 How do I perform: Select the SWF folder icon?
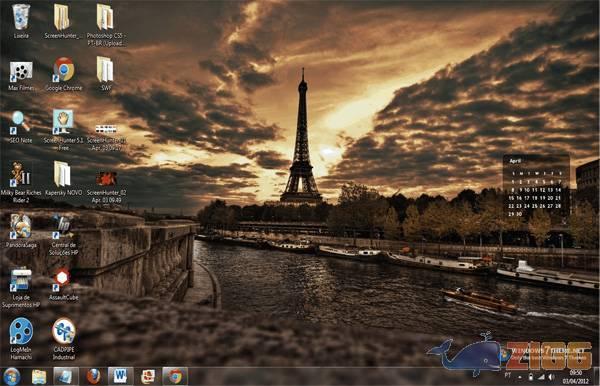pyautogui.click(x=105, y=73)
